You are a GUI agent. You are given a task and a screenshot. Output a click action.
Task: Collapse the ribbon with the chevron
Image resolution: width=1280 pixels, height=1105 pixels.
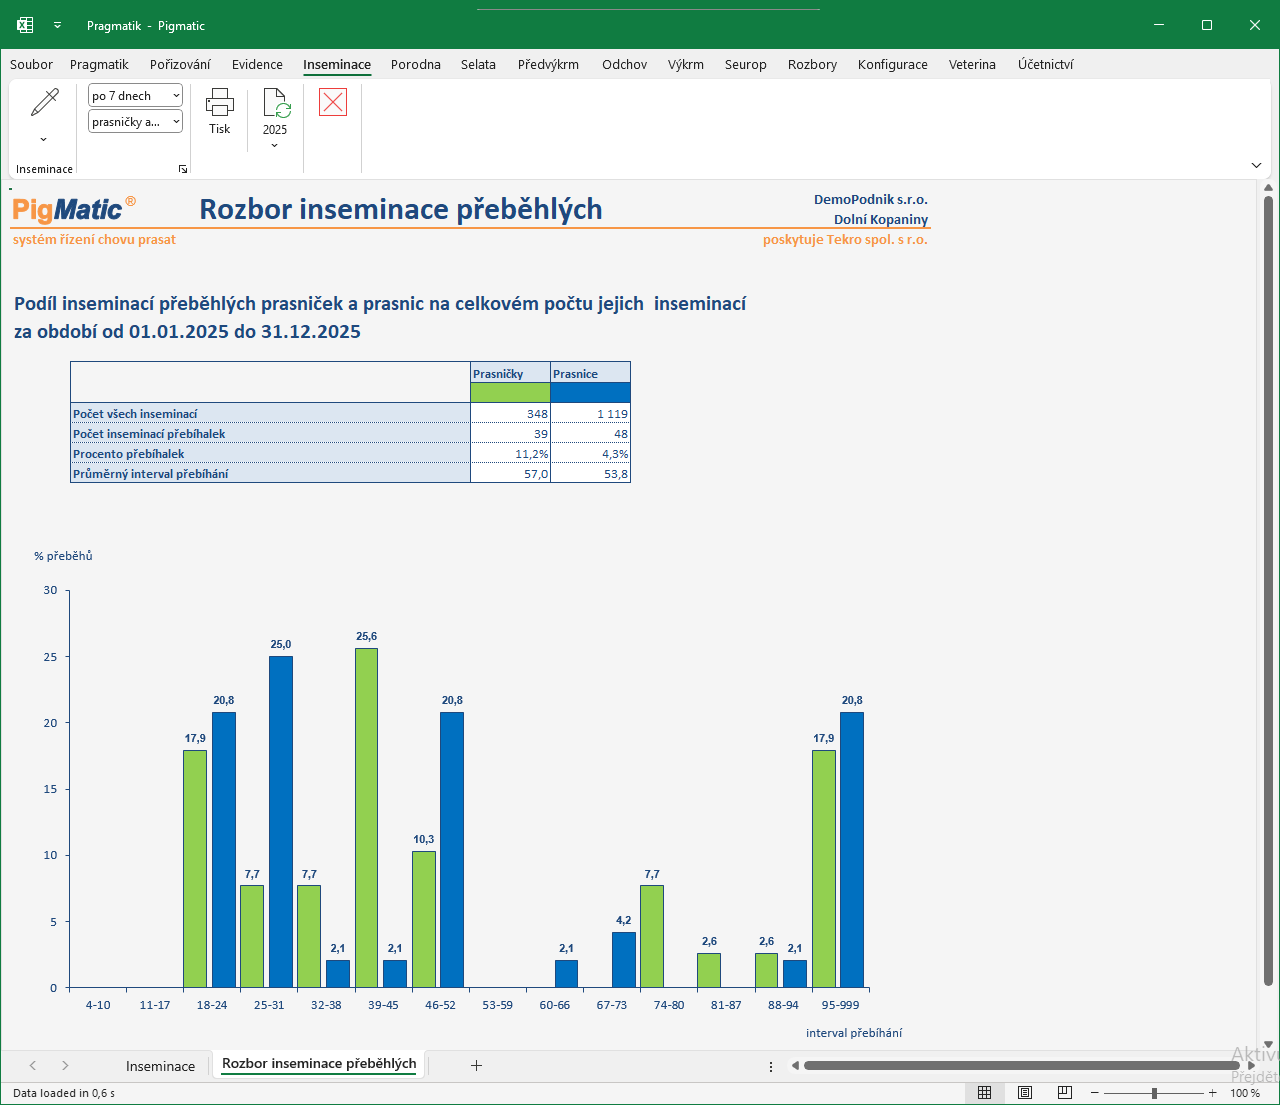point(1256,165)
